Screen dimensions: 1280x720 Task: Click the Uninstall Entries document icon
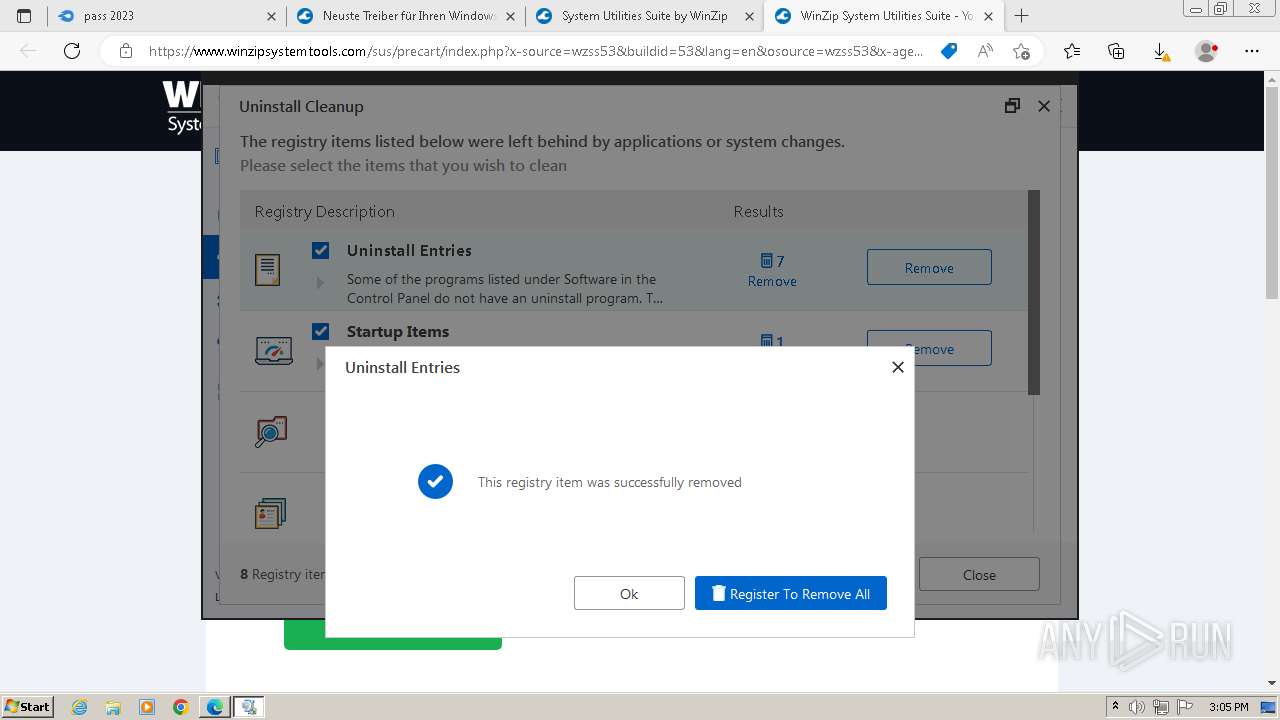tap(267, 269)
